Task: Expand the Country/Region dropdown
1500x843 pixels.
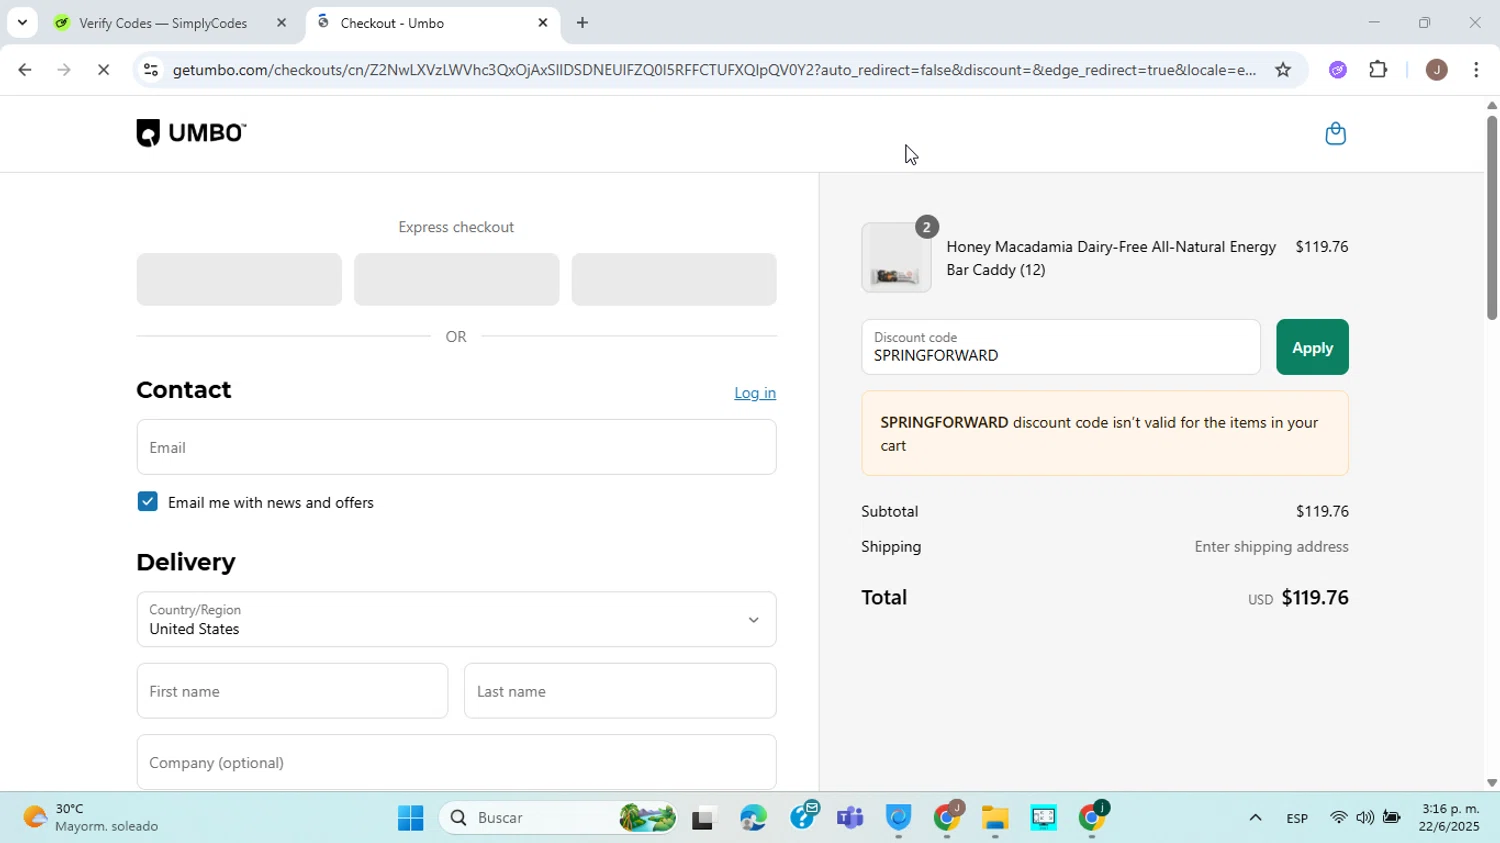Action: point(456,619)
